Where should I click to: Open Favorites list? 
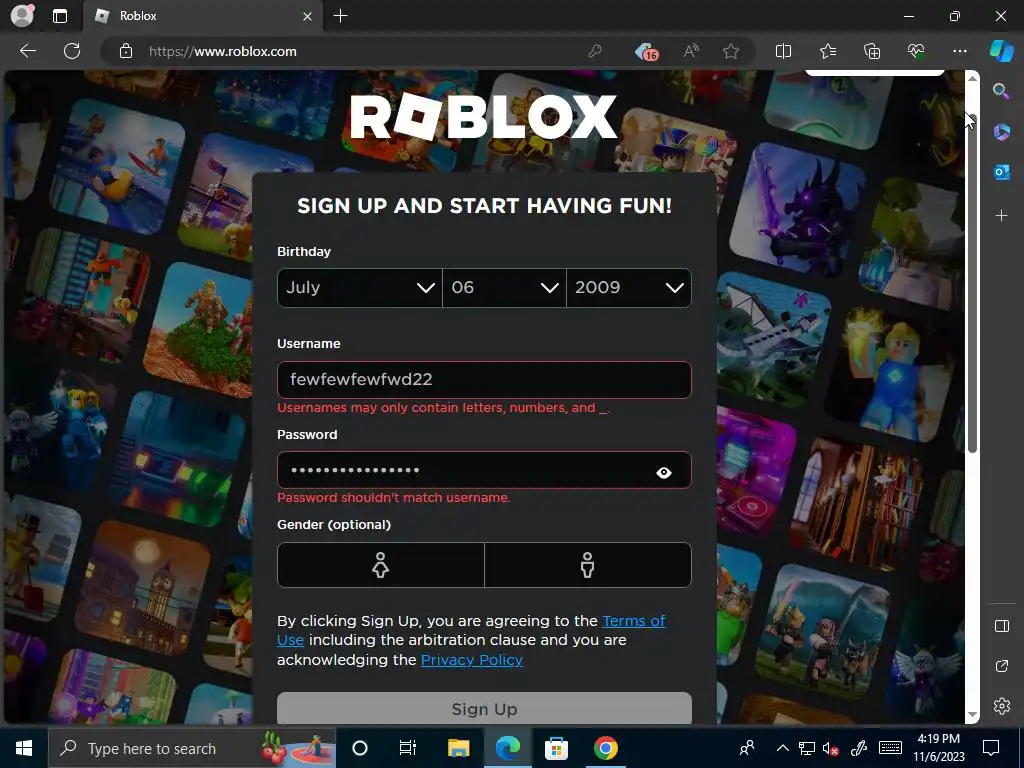coord(827,51)
